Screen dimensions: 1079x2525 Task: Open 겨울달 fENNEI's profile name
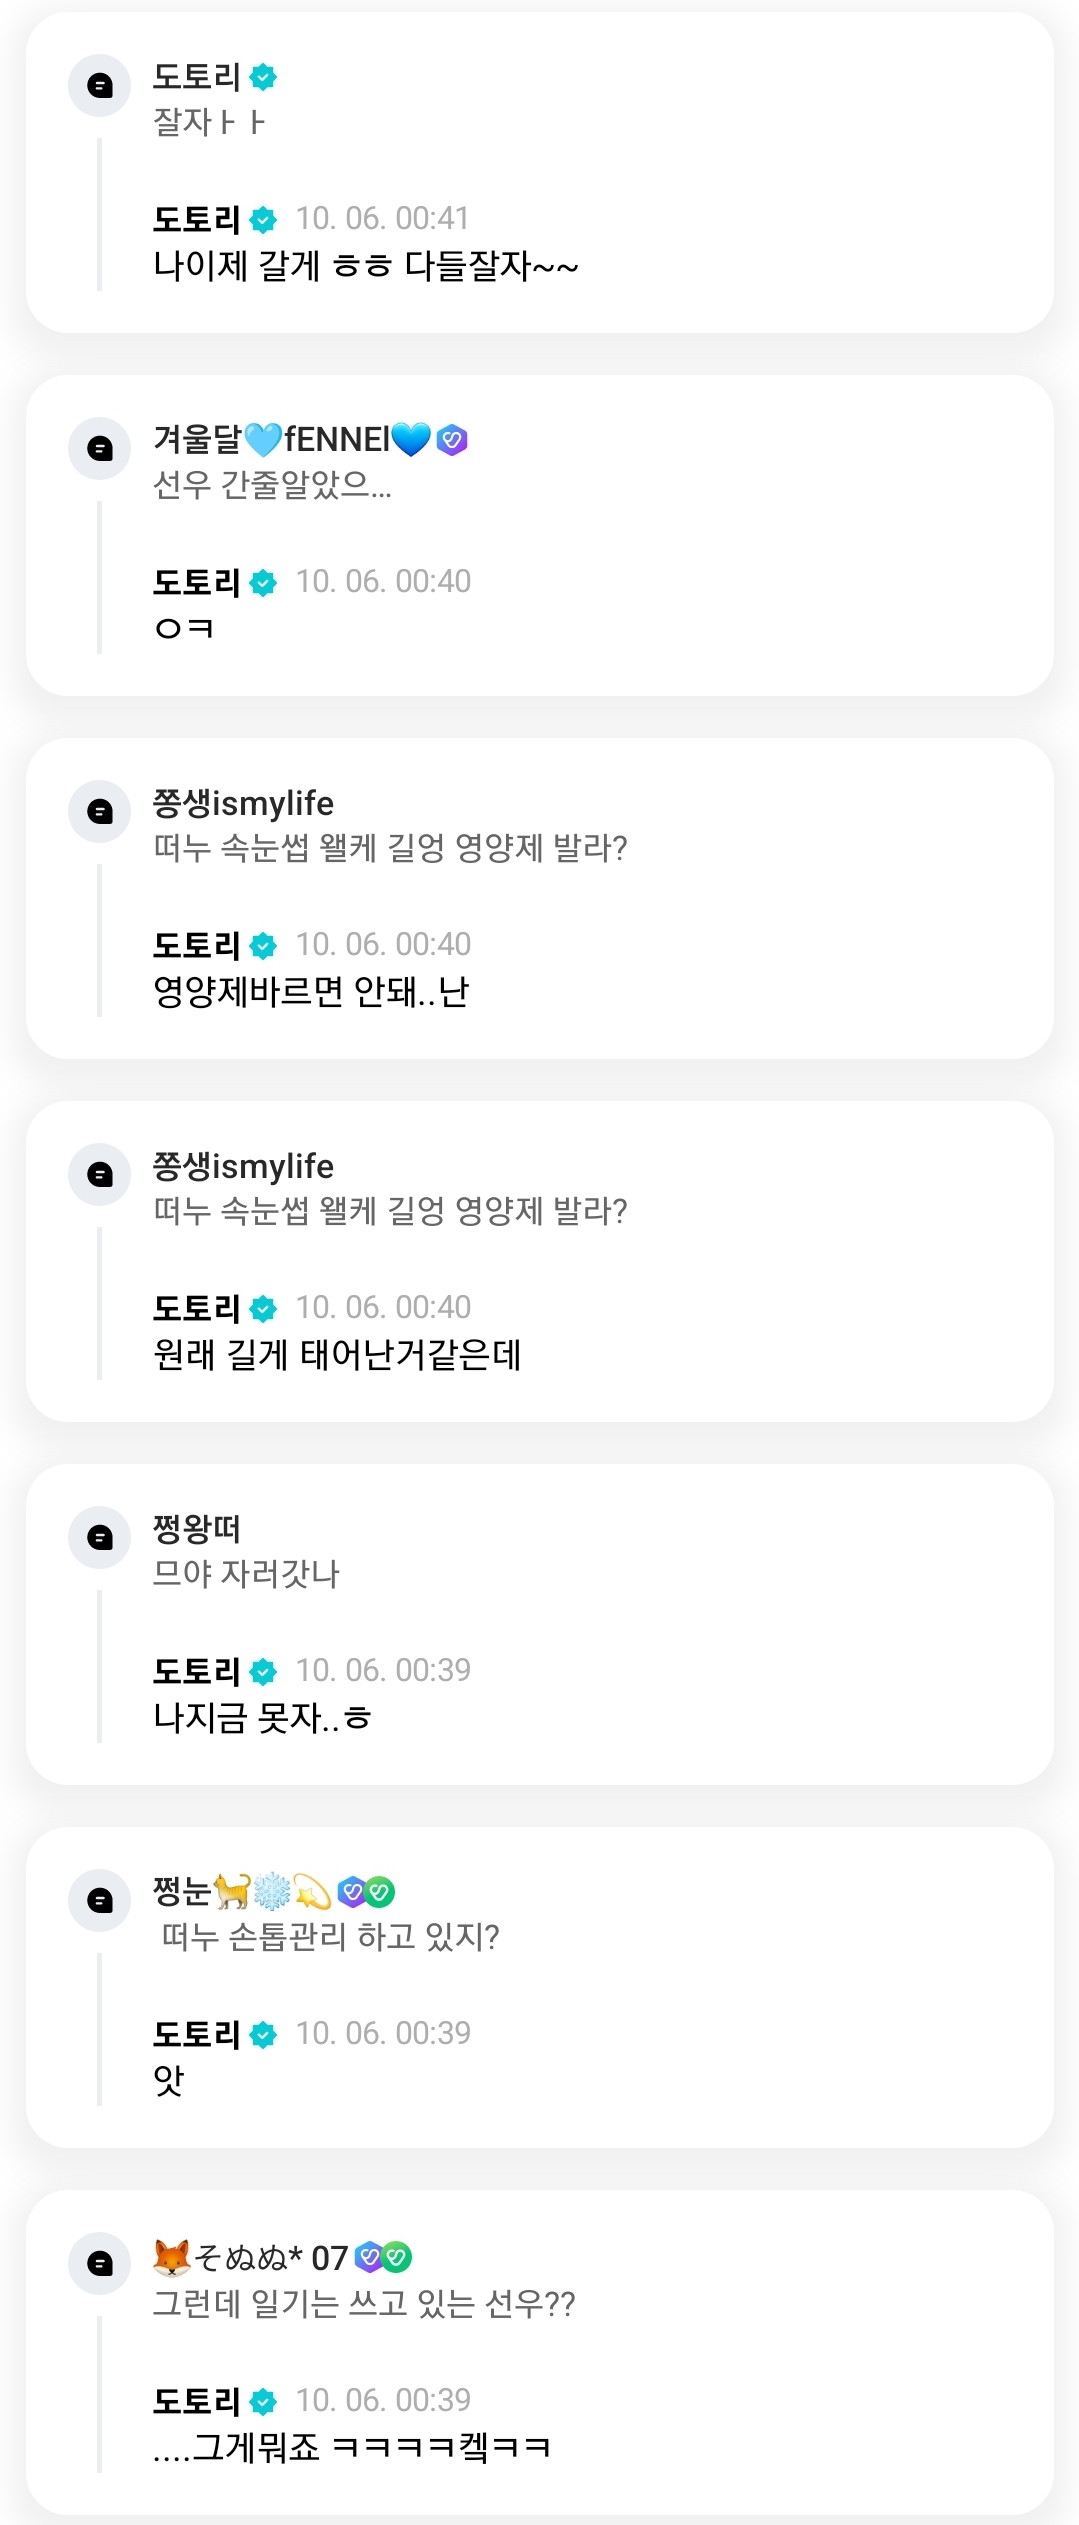coord(290,439)
